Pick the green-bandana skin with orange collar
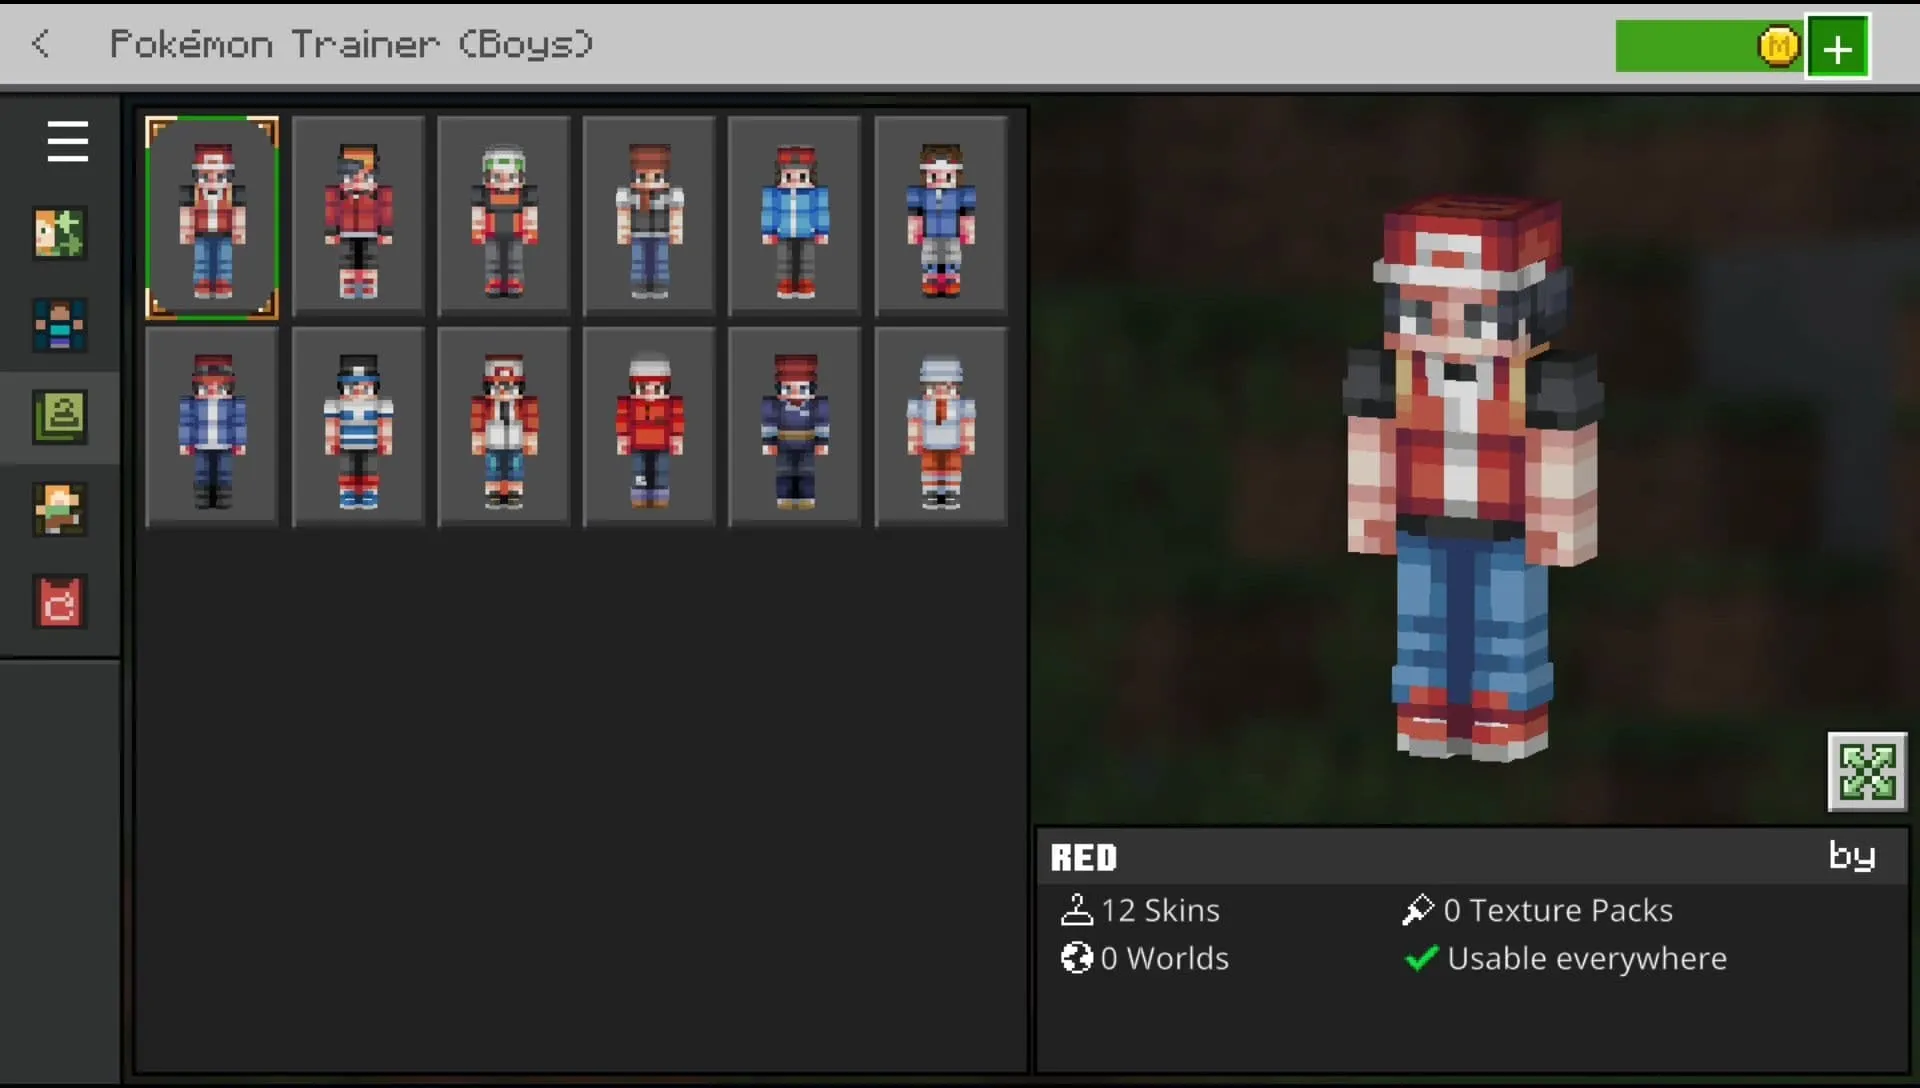Image resolution: width=1920 pixels, height=1088 pixels. click(504, 218)
